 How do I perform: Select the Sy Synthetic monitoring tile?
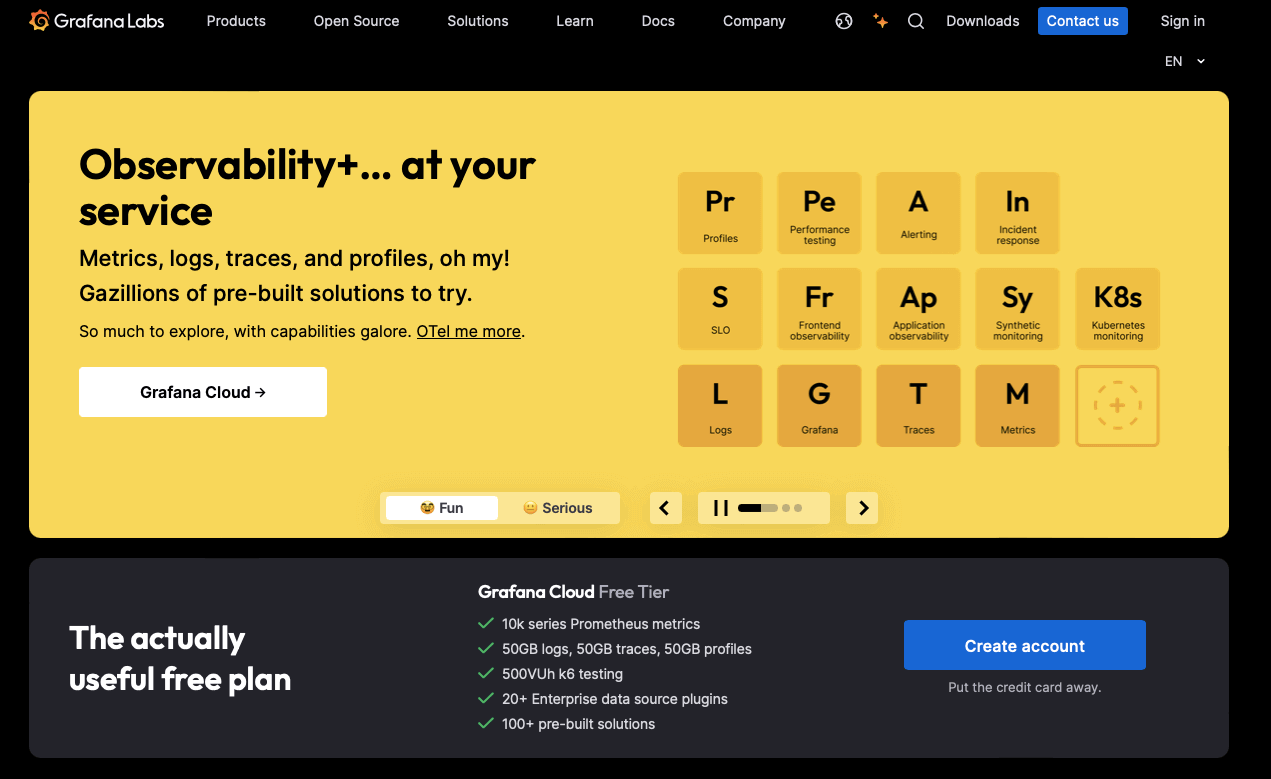tap(1017, 309)
